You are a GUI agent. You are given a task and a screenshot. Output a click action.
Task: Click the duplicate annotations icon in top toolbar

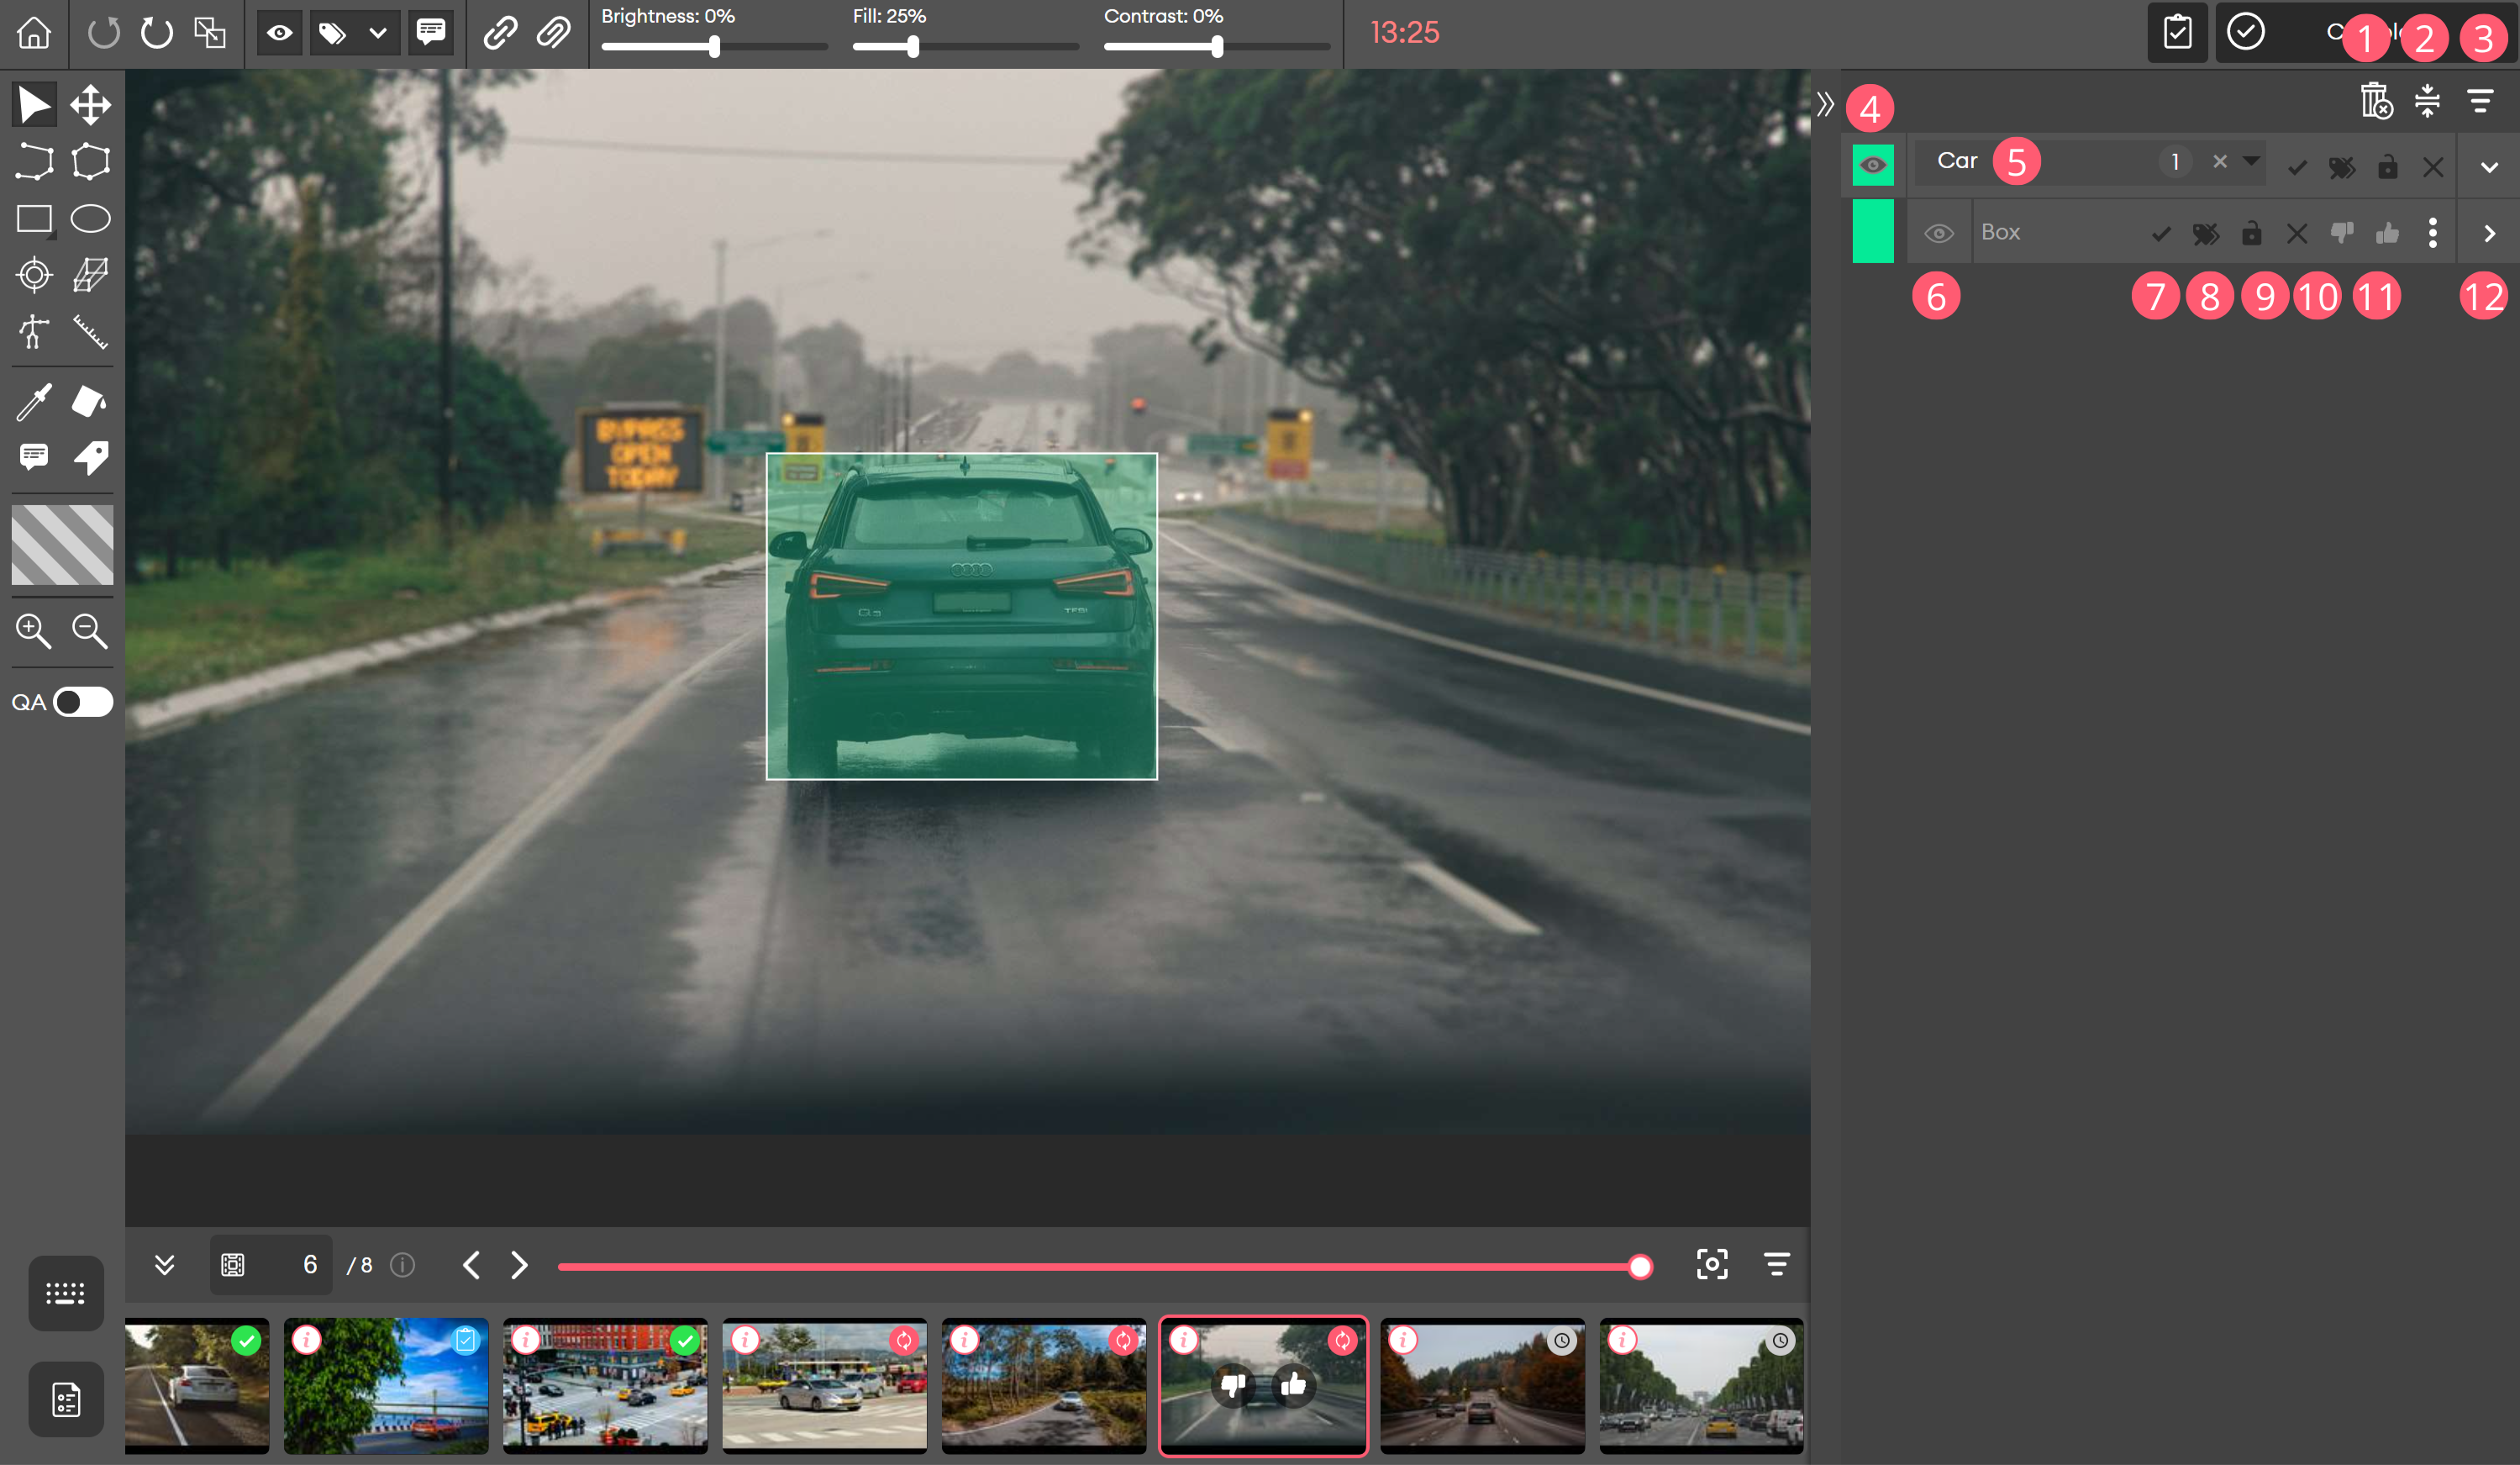coord(210,33)
